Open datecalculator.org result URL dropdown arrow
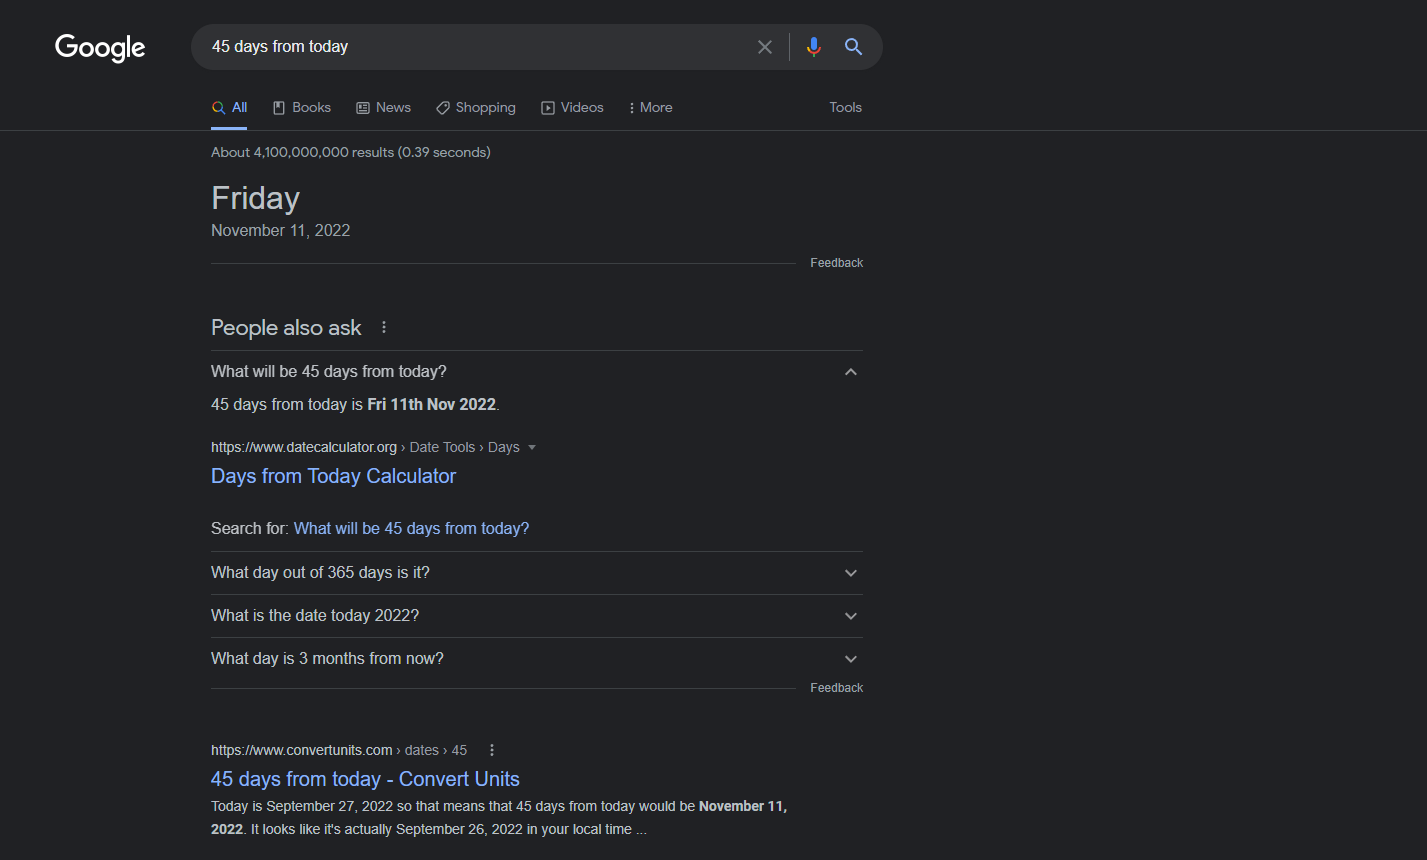Screen dimensions: 1427x860 (532, 447)
